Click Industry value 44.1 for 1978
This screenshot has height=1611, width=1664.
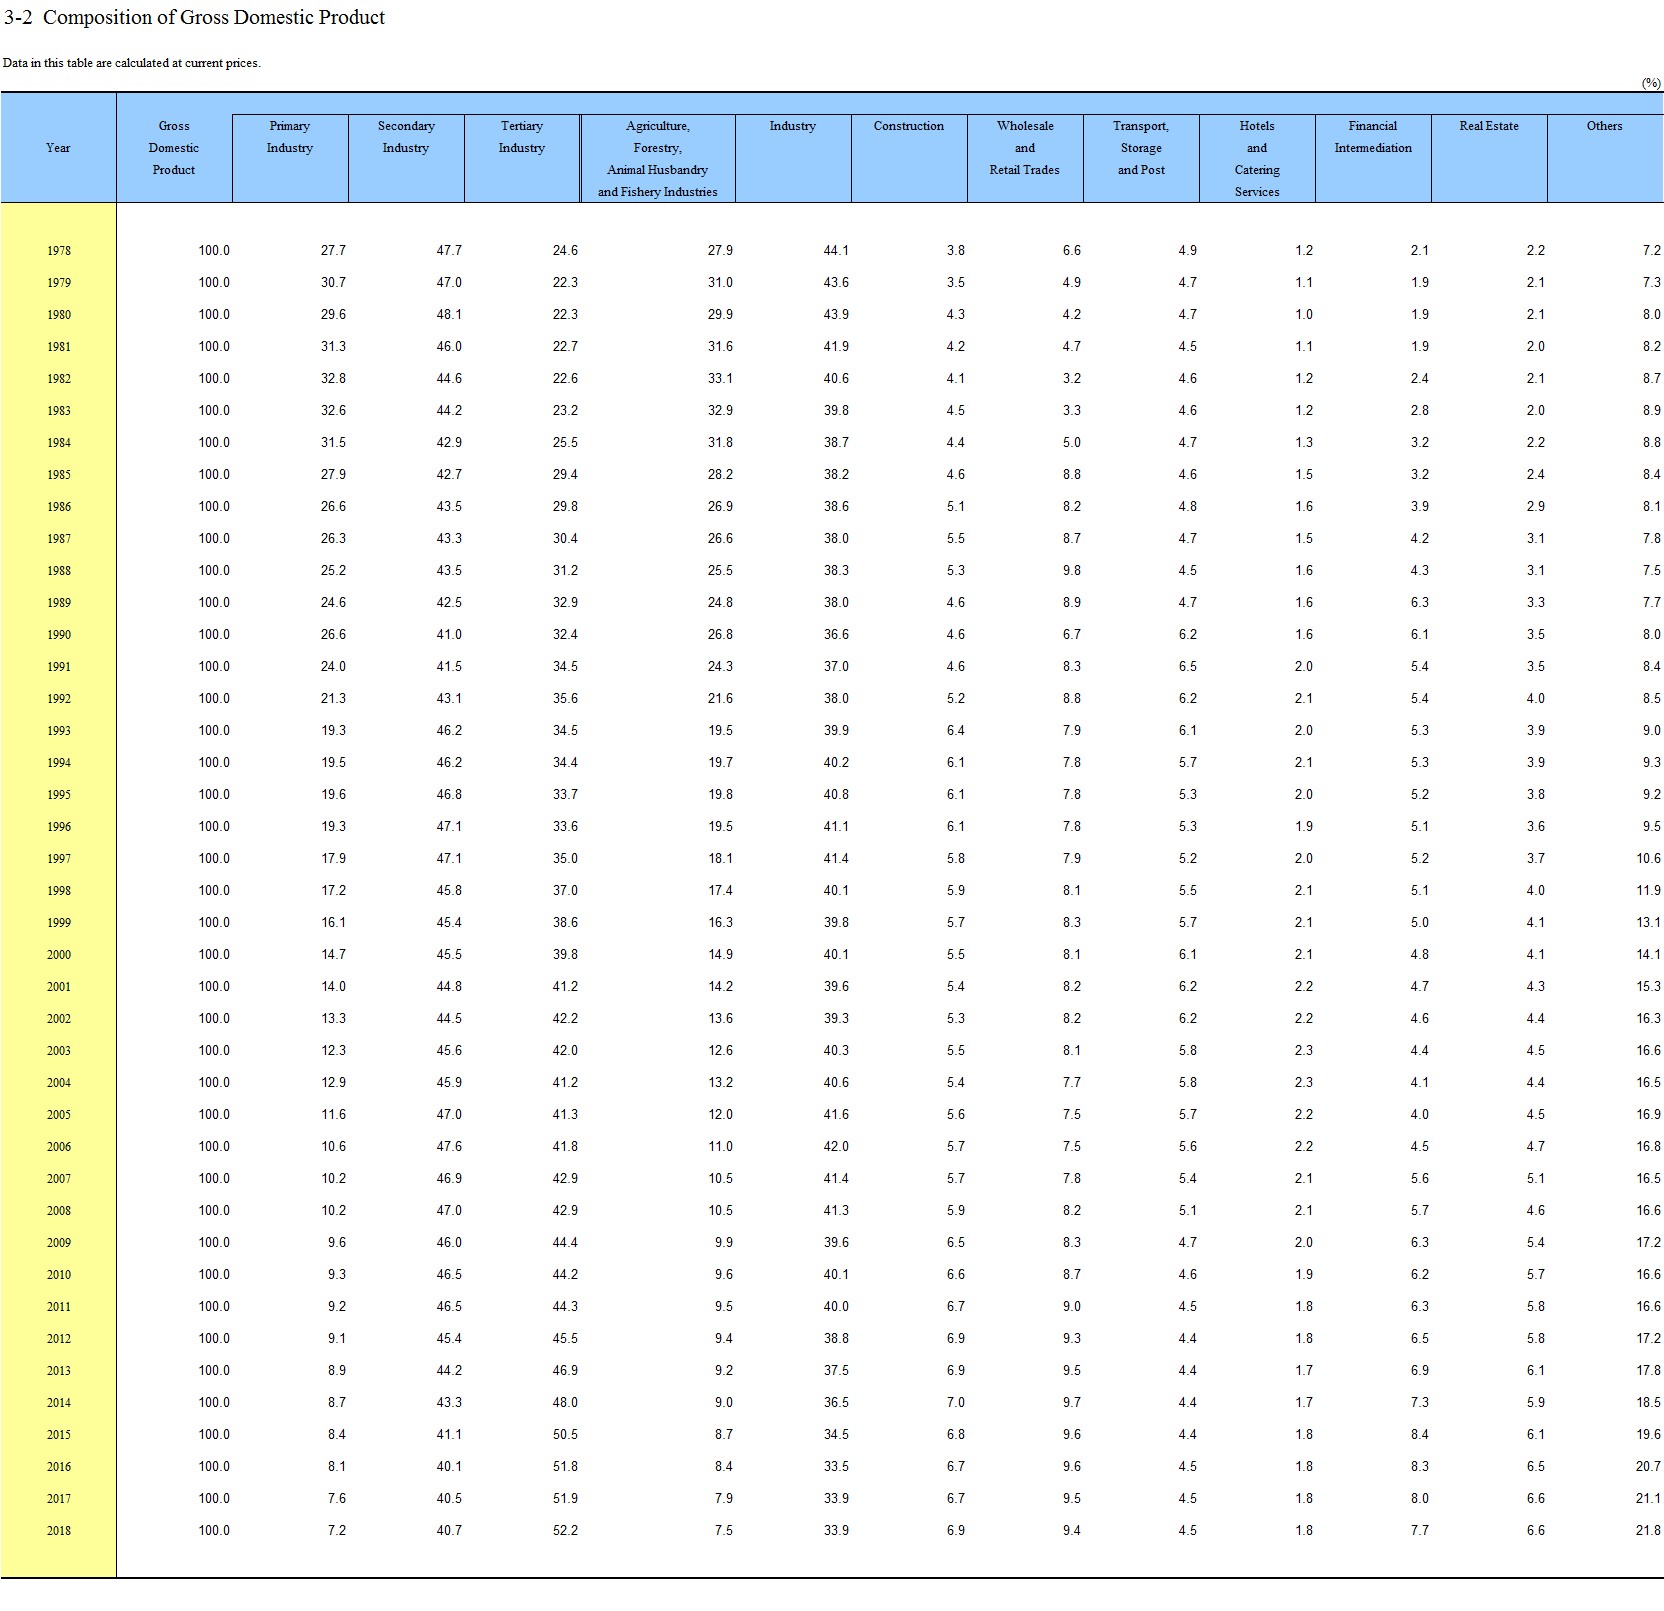836,251
